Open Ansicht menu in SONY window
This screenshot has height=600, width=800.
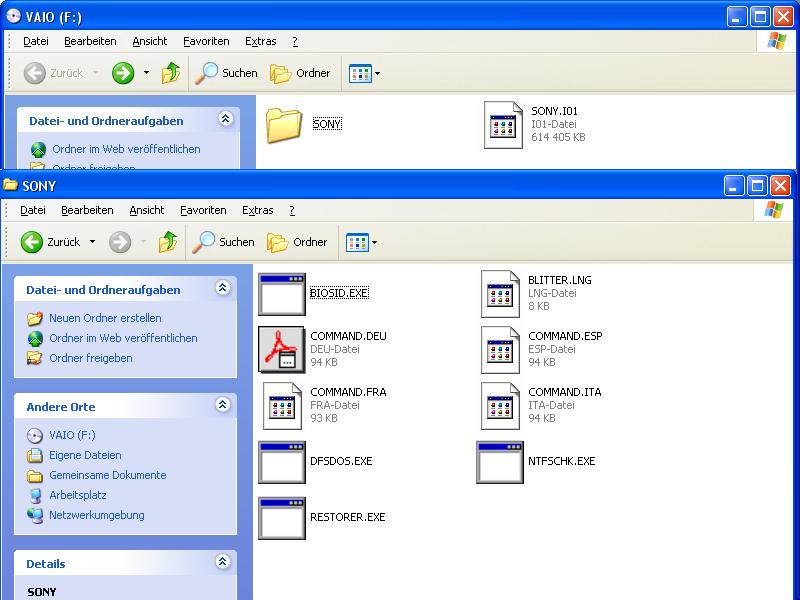[147, 210]
